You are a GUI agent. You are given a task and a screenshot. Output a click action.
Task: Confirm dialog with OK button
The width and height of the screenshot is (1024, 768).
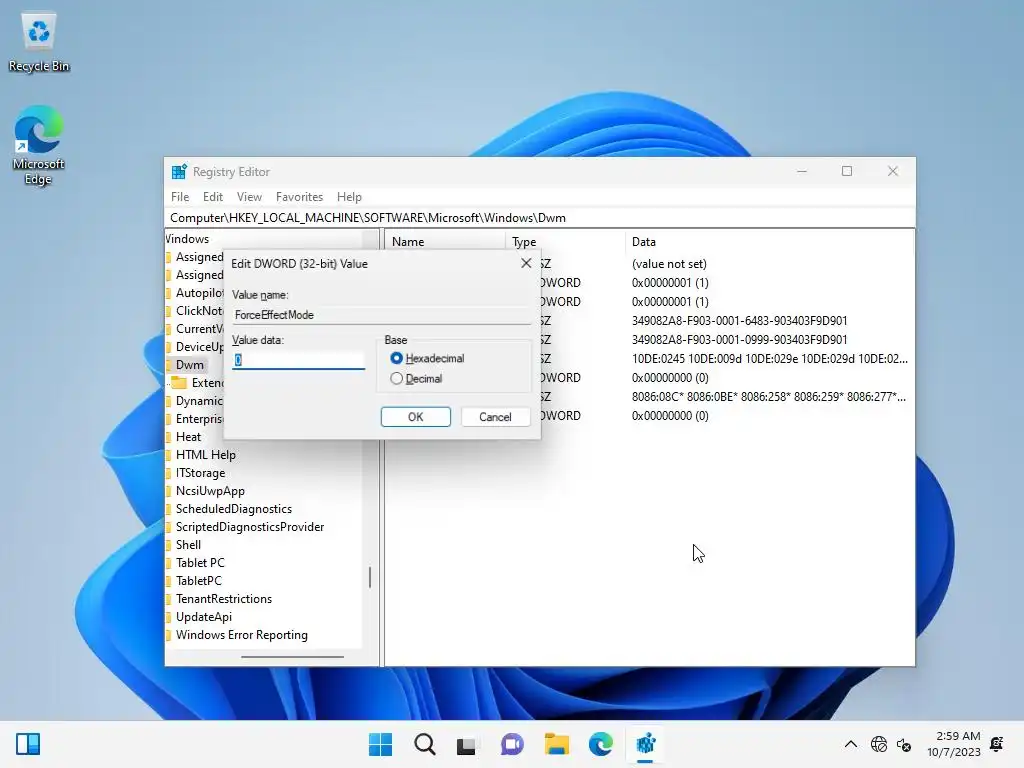point(415,417)
